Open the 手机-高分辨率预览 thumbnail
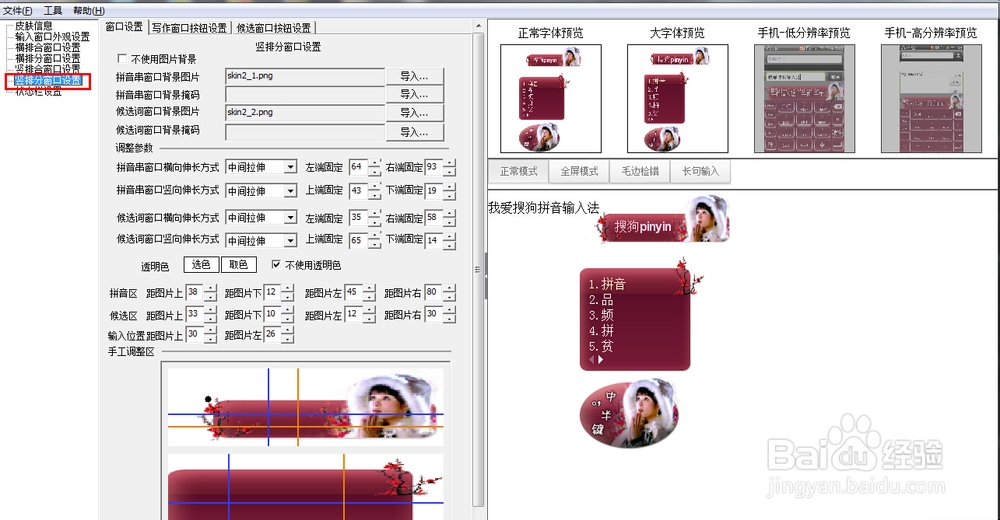The width and height of the screenshot is (1000, 520). click(x=931, y=98)
